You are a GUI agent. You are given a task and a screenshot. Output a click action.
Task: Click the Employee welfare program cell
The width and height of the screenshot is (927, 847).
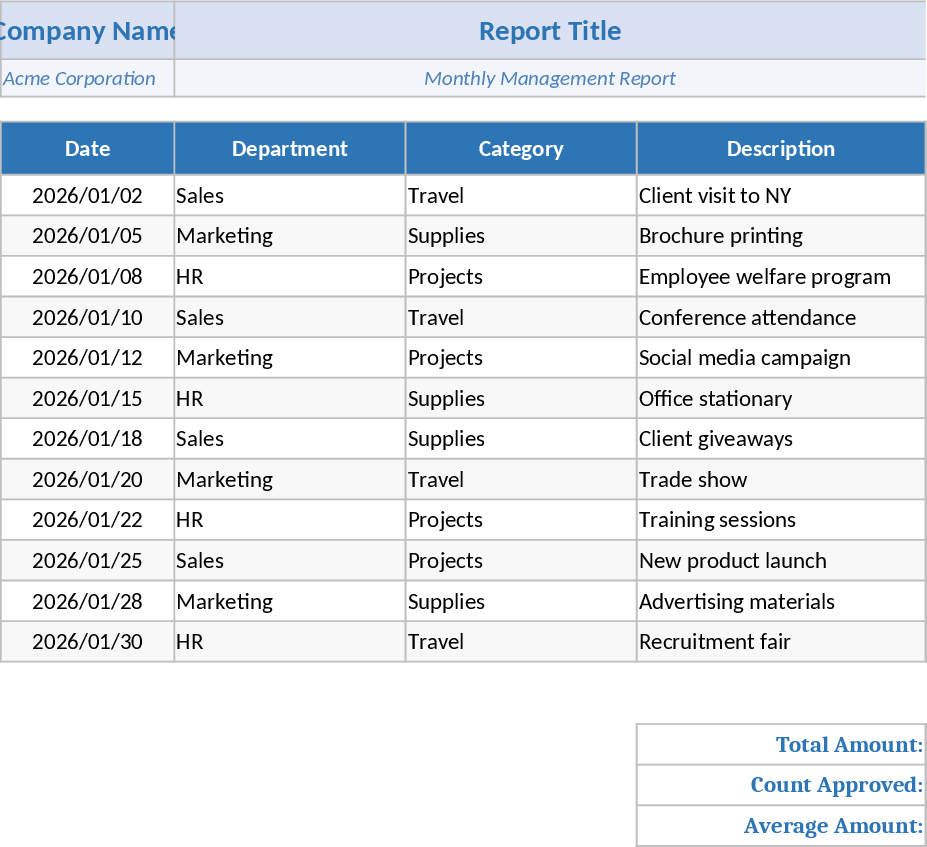click(780, 277)
